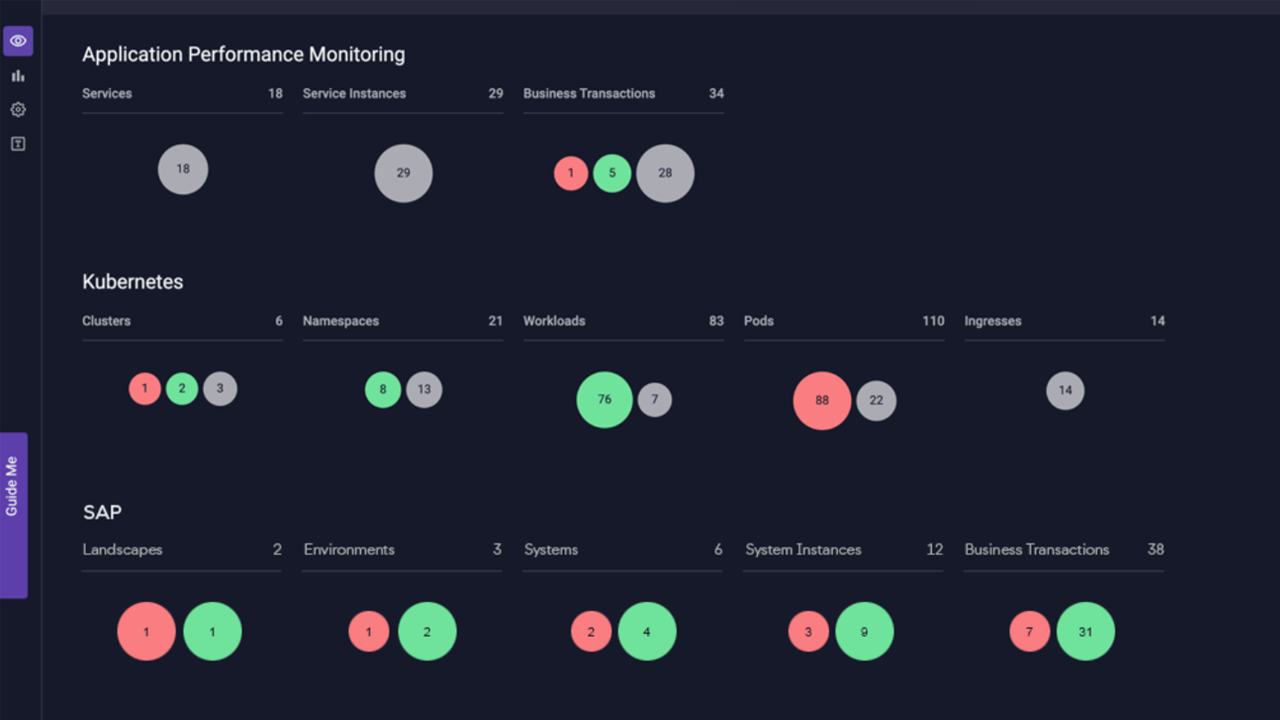Click the grey 28 Business Transactions bubble

point(665,173)
